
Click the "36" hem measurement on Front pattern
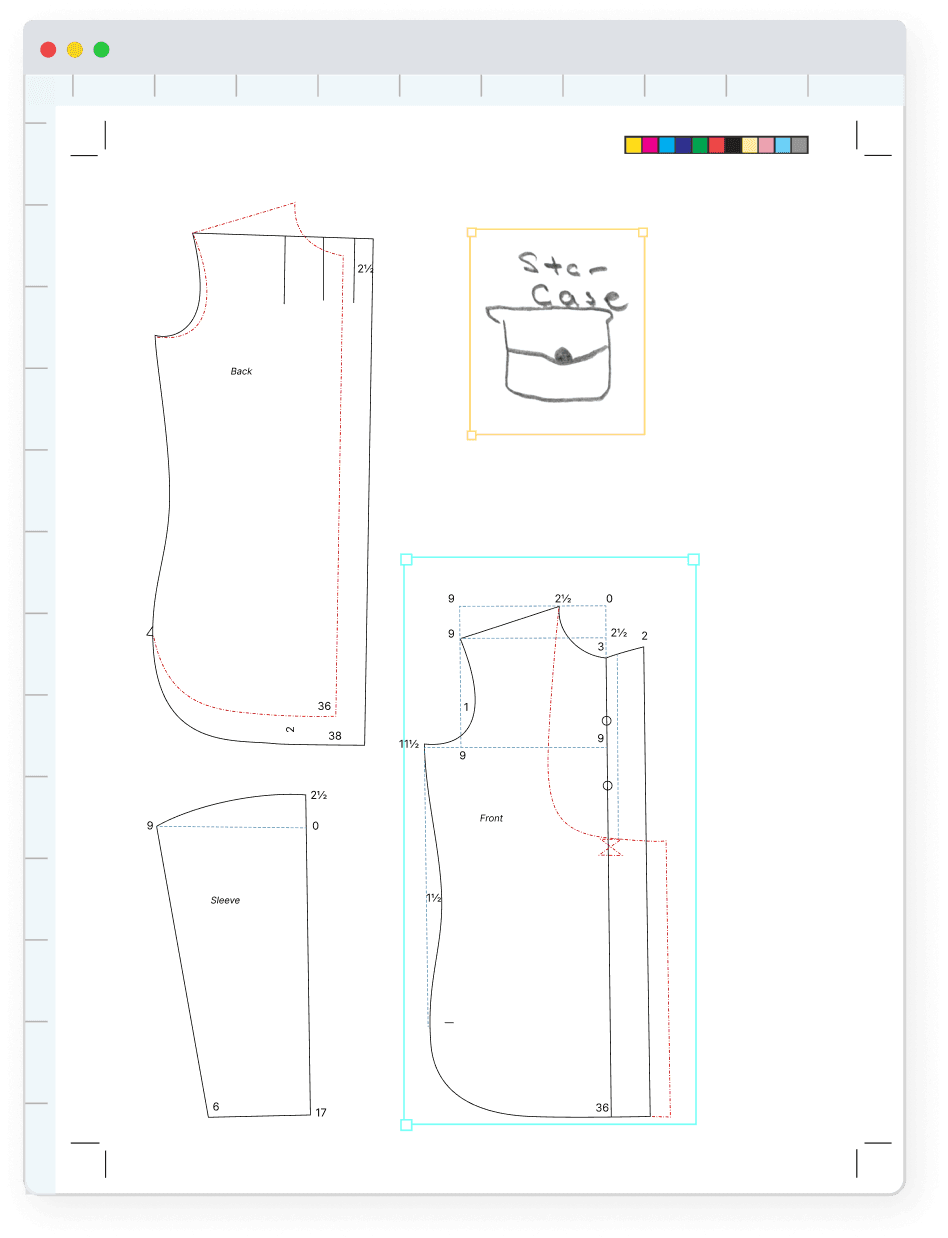pyautogui.click(x=602, y=1107)
